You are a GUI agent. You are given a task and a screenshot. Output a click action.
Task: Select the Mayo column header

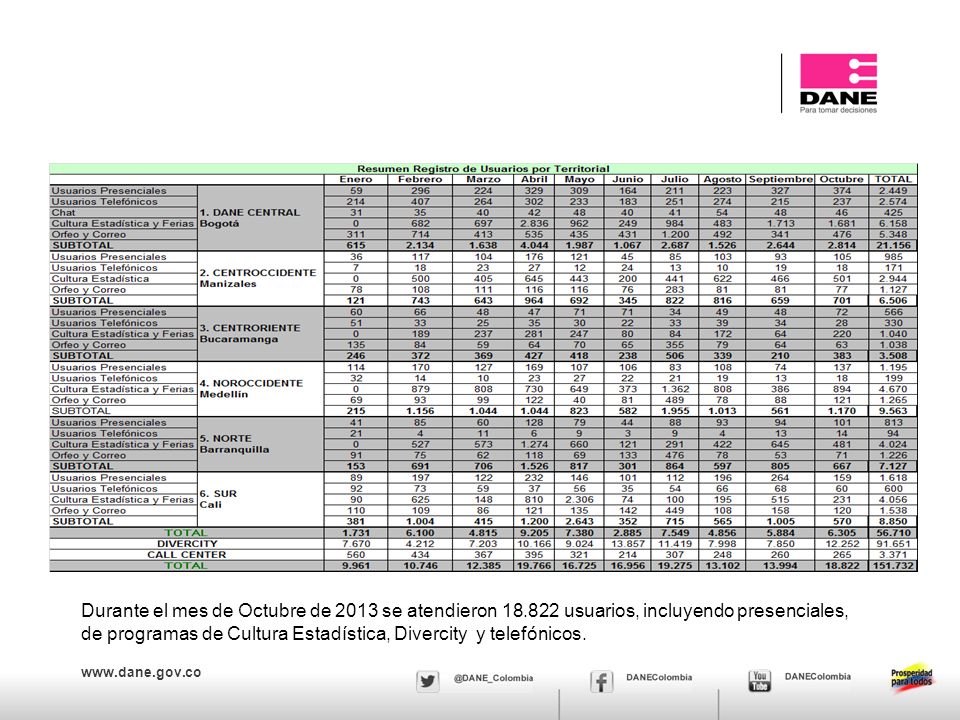[x=579, y=179]
